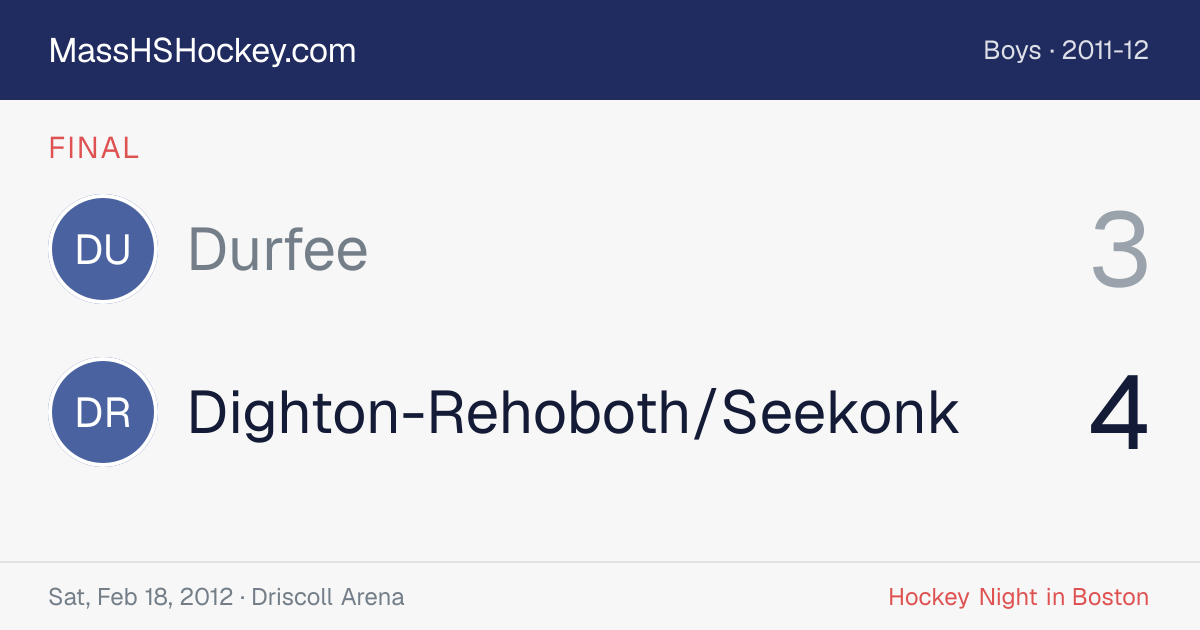Click the winning score of 4
The height and width of the screenshot is (630, 1200).
click(x=1119, y=413)
